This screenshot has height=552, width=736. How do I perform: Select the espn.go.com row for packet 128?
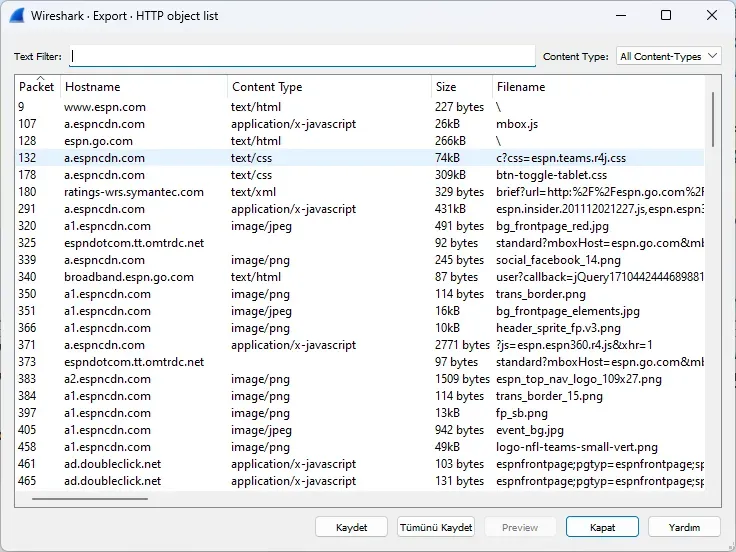point(360,141)
